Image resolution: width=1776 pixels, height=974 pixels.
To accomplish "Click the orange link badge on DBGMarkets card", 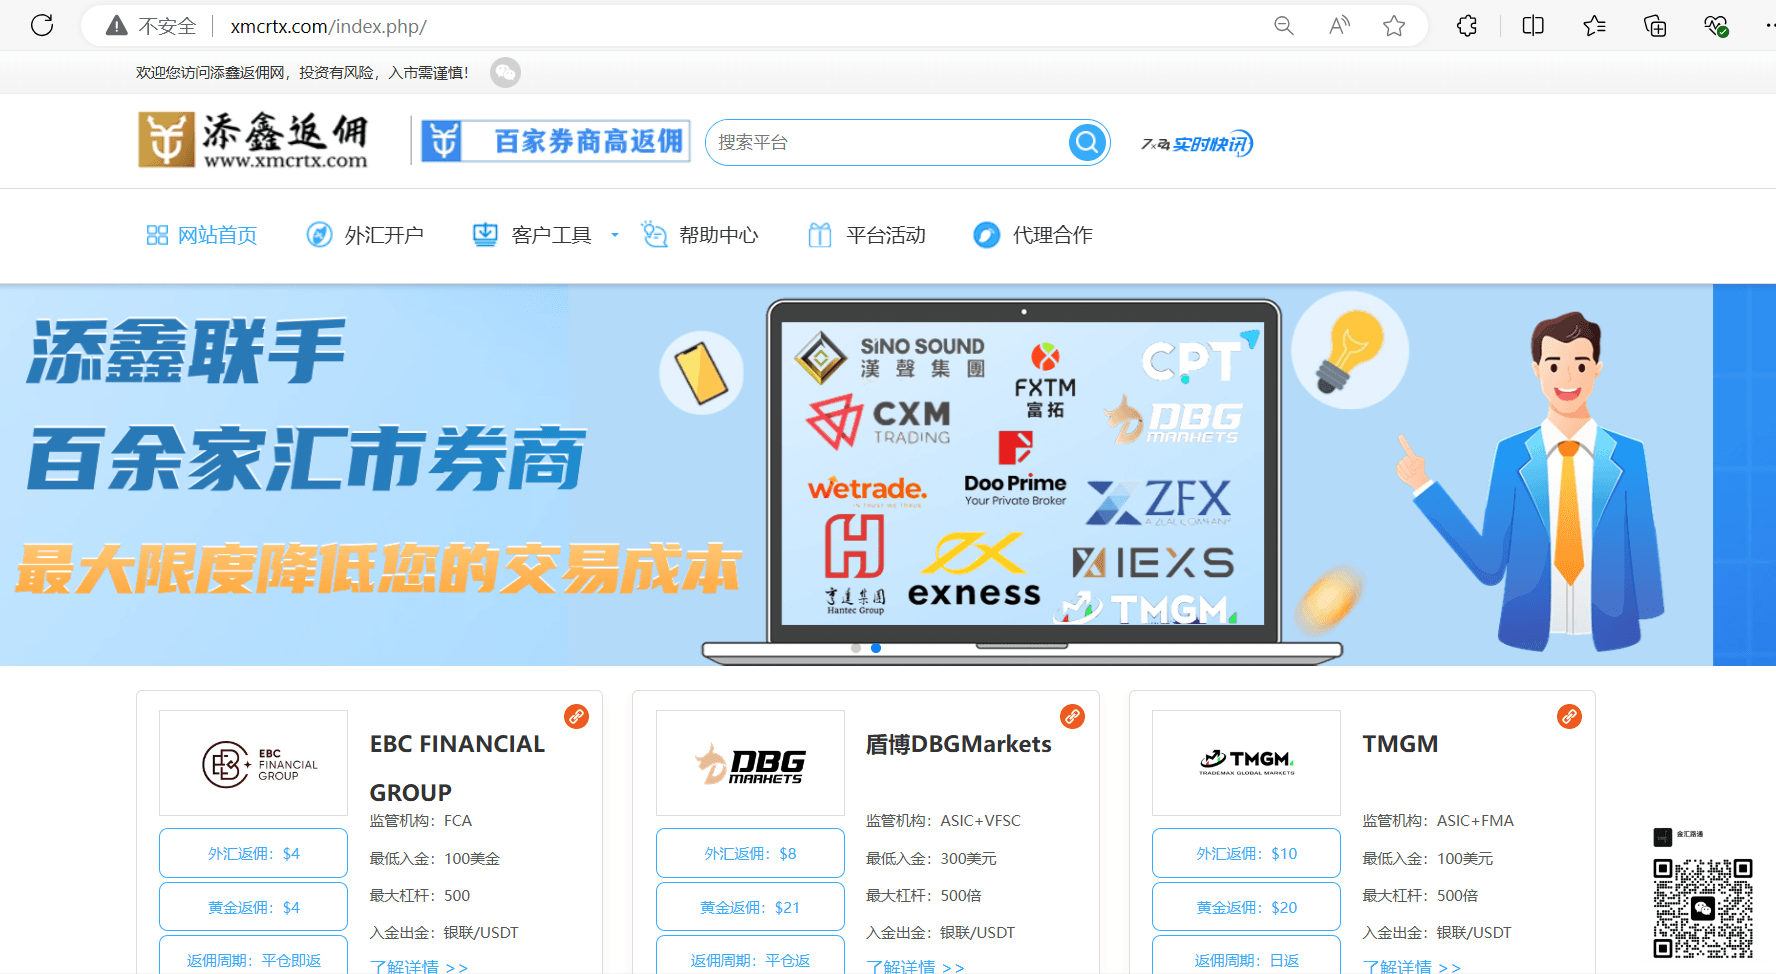I will click(x=1072, y=716).
